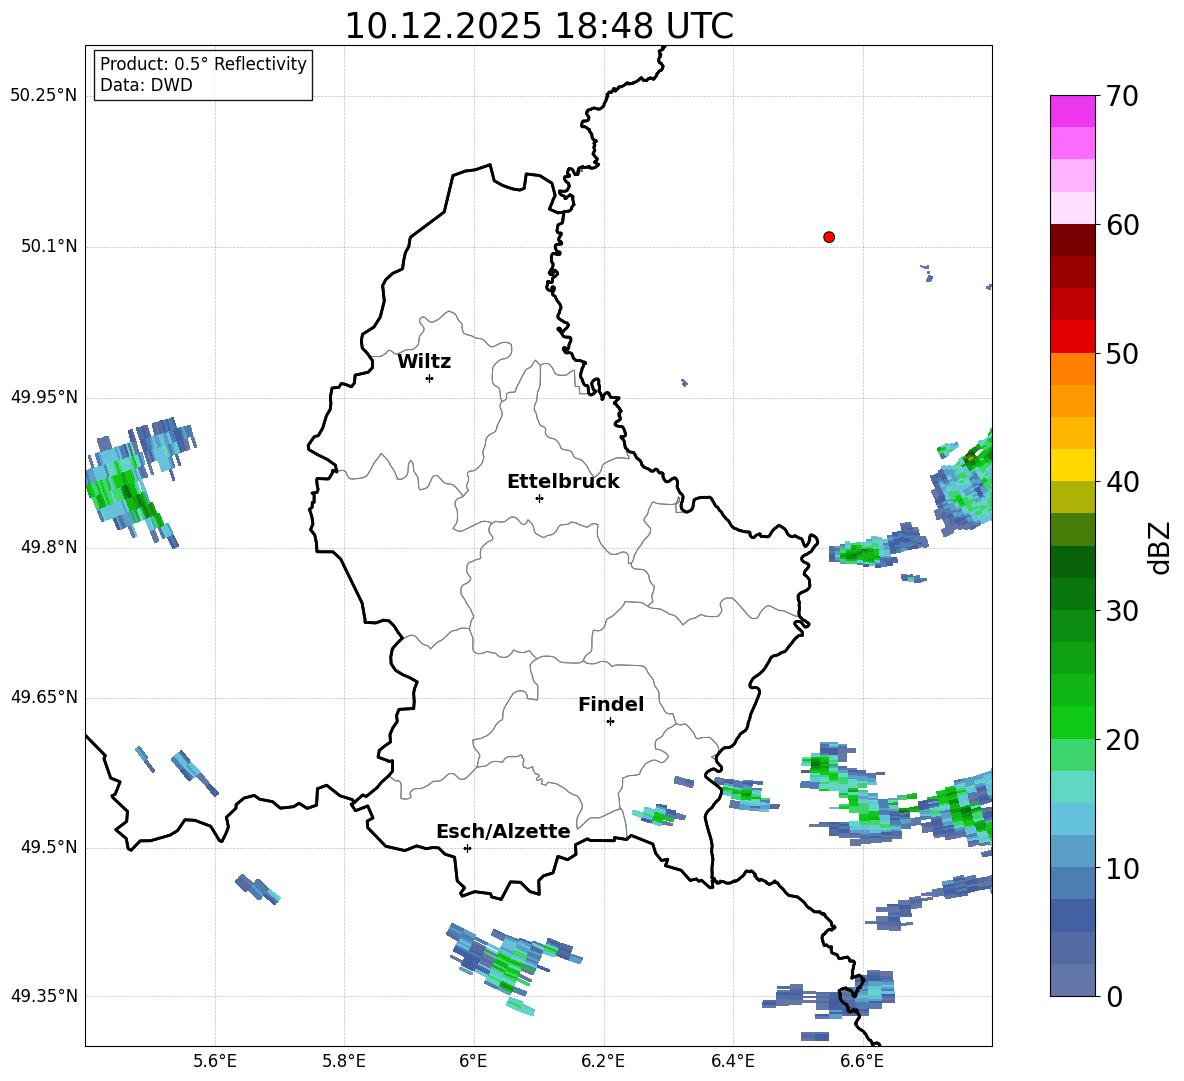The width and height of the screenshot is (1184, 1081).
Task: Click the 49.5°N latitude label
Action: 50,848
